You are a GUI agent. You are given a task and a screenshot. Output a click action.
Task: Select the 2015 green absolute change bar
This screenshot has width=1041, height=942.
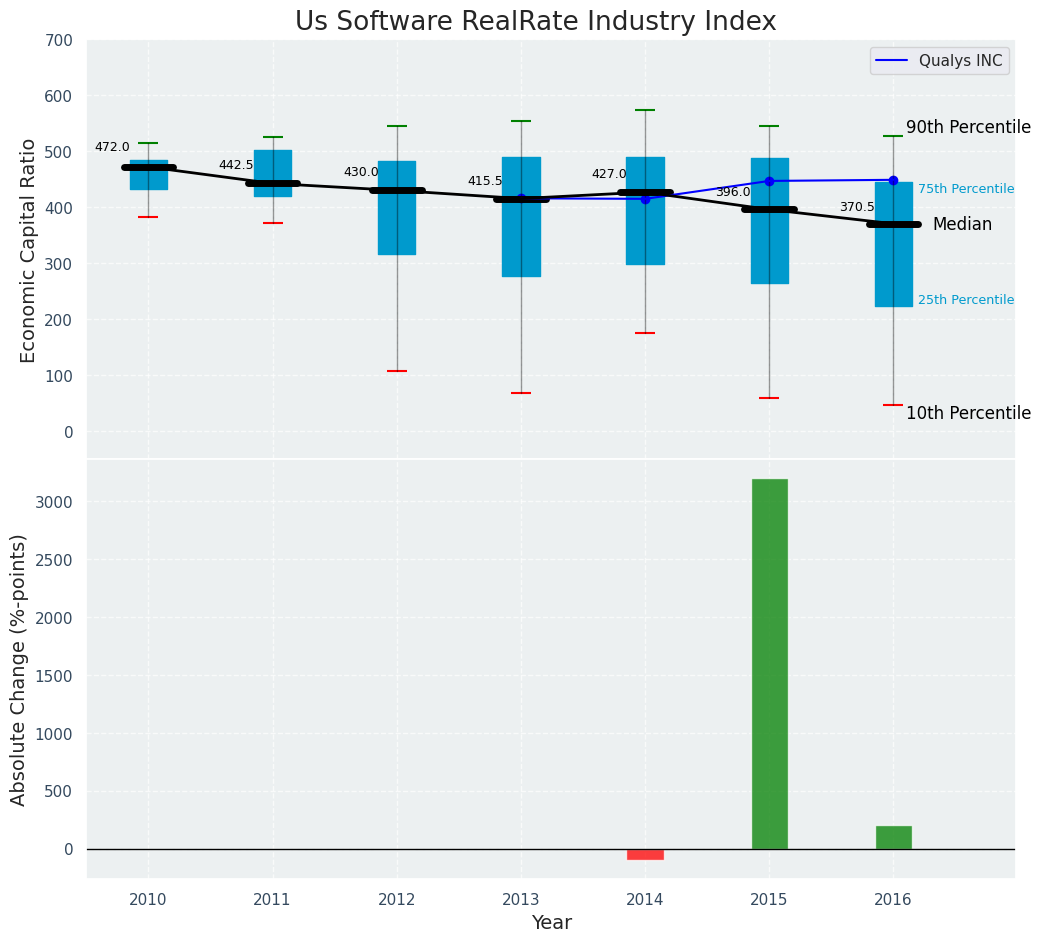pyautogui.click(x=769, y=664)
